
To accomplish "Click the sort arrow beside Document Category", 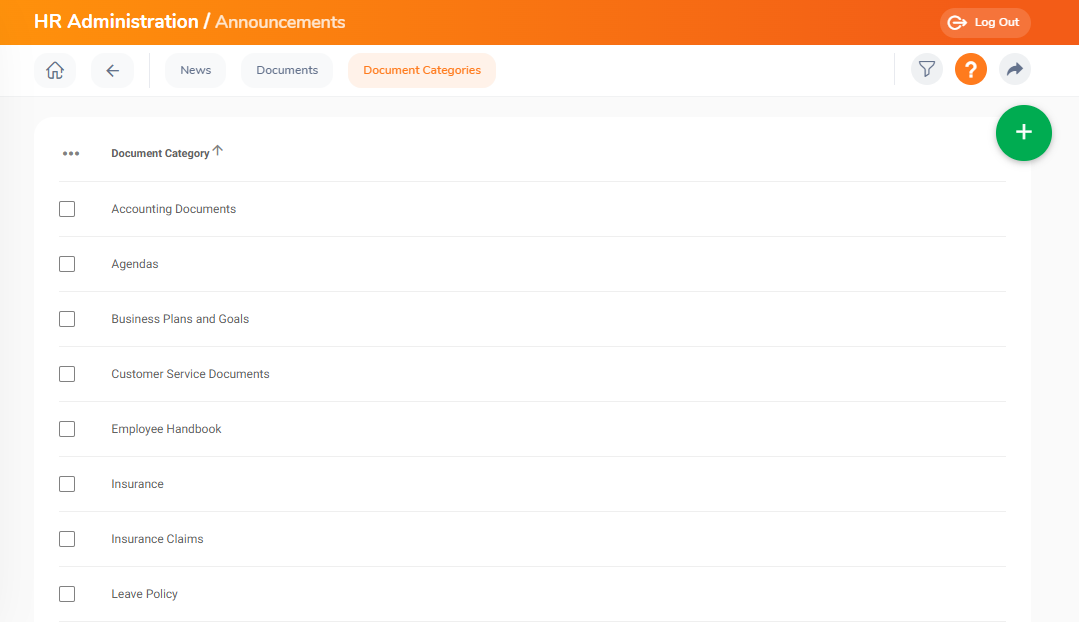I will 217,151.
